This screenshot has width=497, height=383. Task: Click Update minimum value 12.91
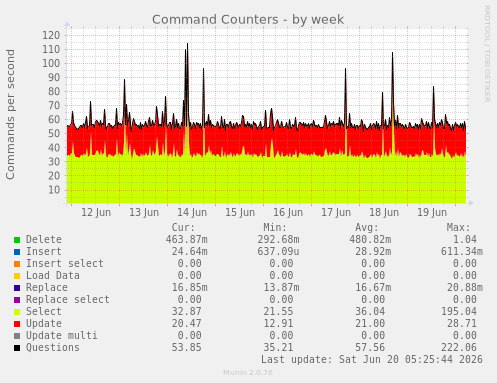[x=278, y=323]
